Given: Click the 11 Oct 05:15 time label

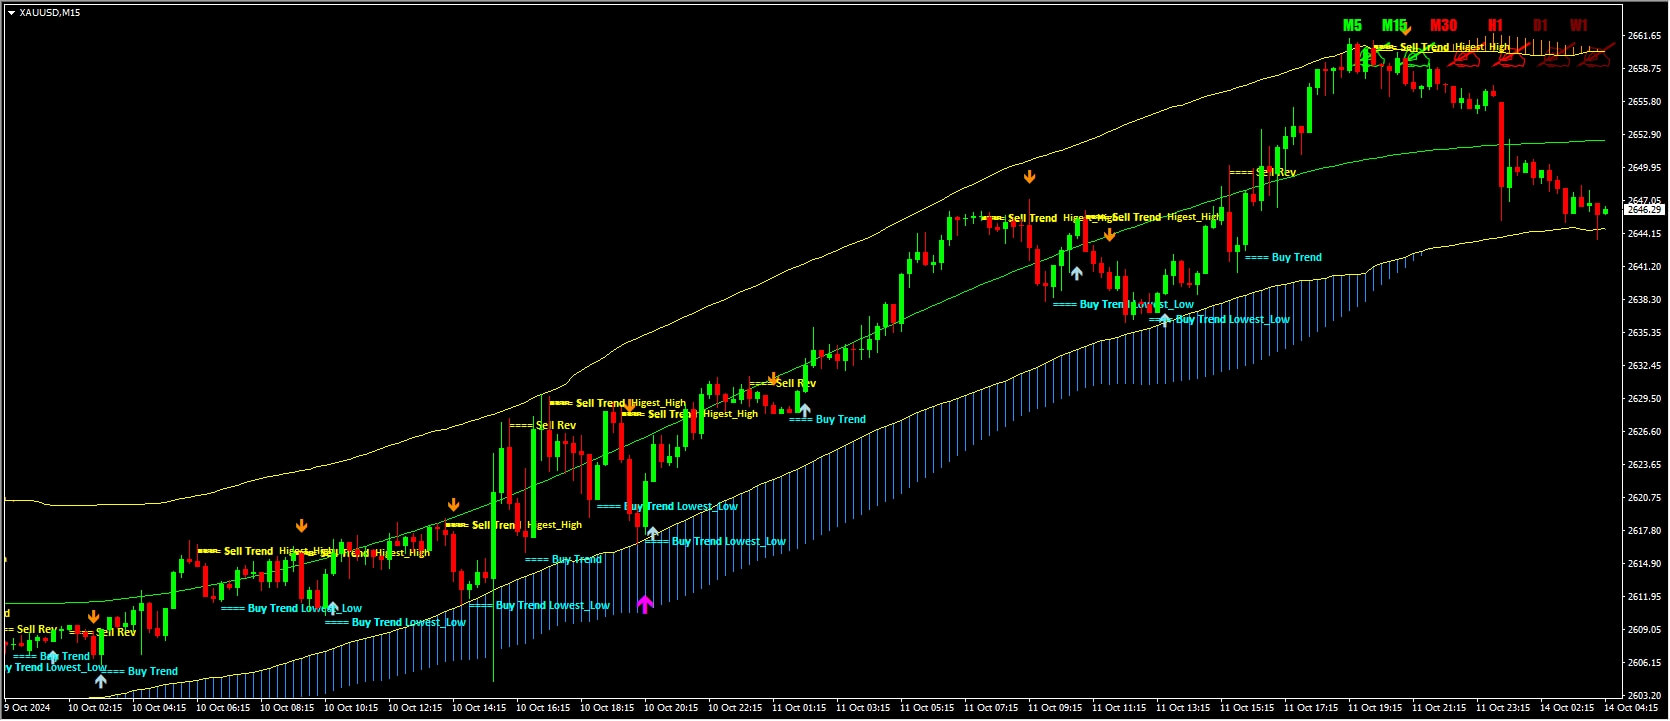Looking at the screenshot, I should click(927, 709).
